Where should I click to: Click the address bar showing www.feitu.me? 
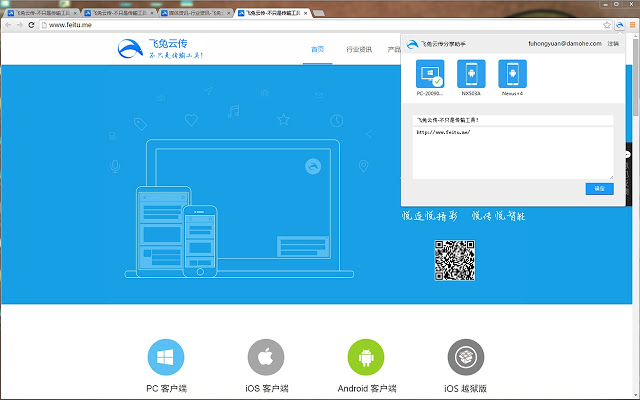pos(320,25)
